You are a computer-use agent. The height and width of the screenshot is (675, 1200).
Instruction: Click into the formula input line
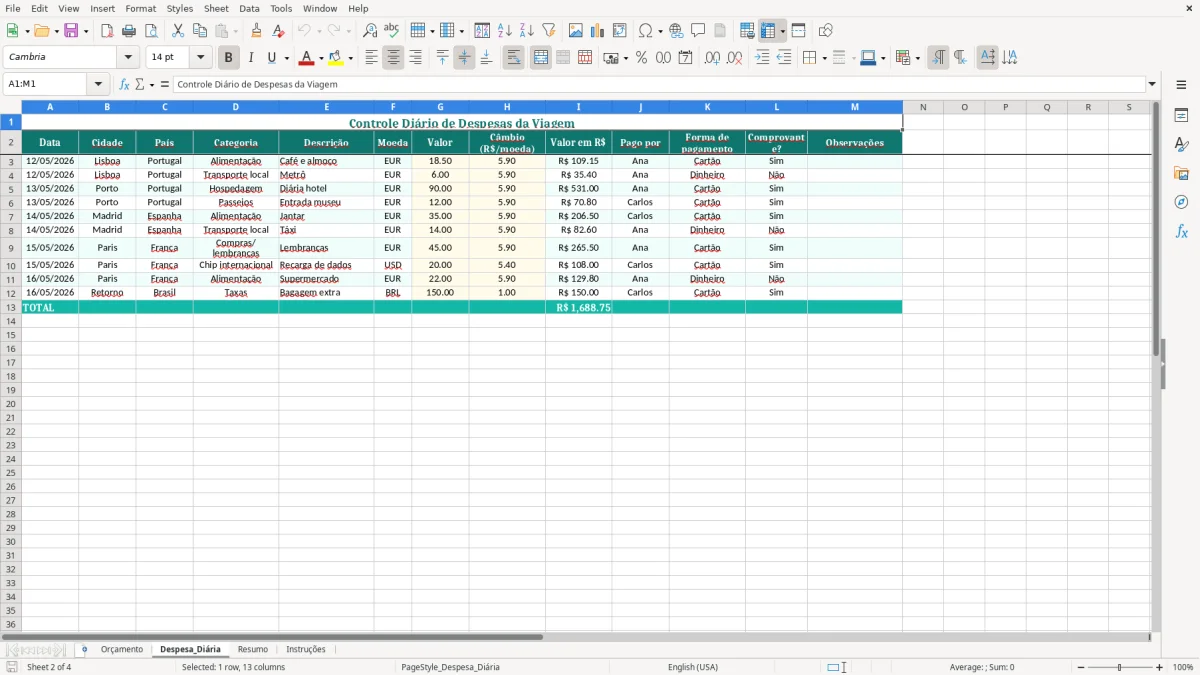[x=659, y=84]
